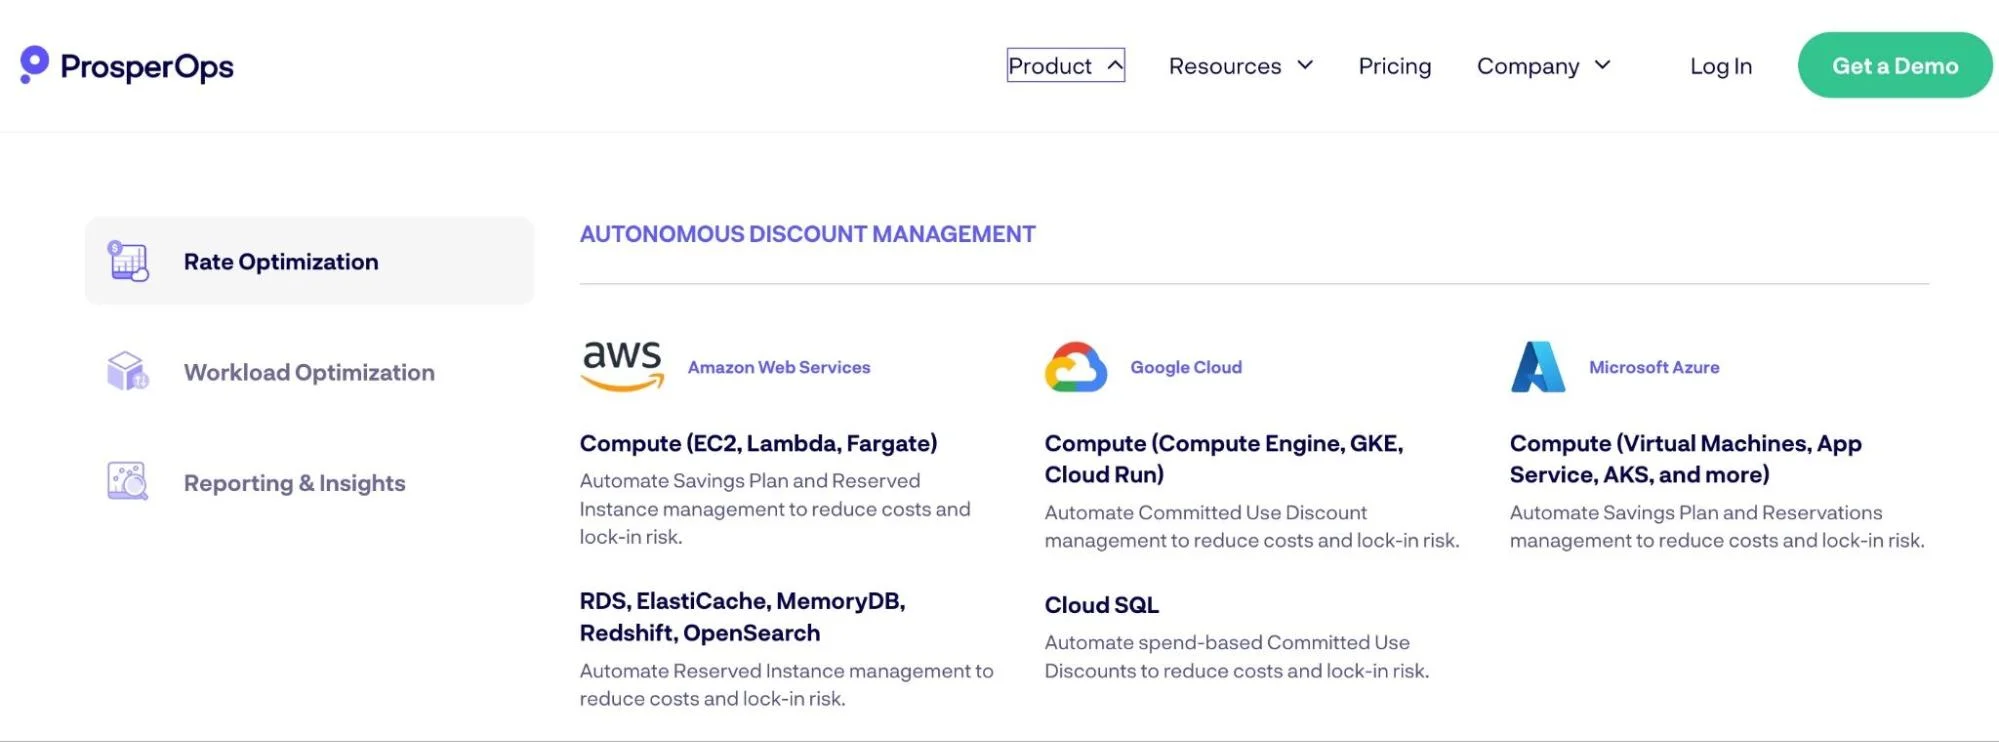Open the Cloud SQL link
1999x742 pixels.
(x=1102, y=605)
